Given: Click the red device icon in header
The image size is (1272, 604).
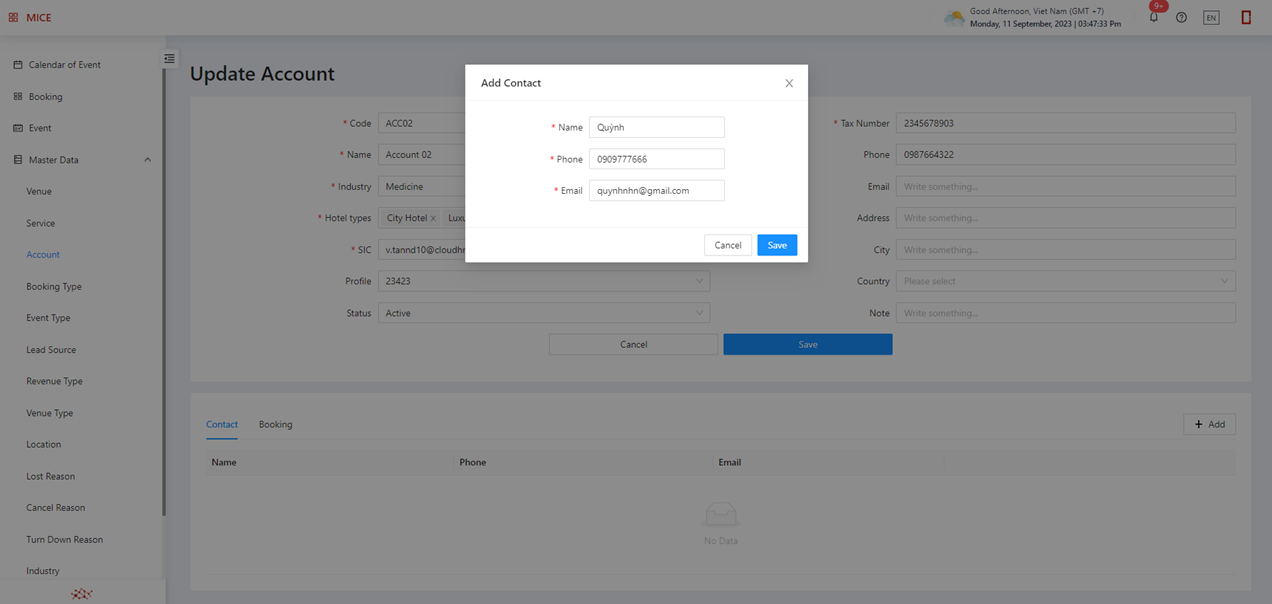Looking at the screenshot, I should click(1246, 17).
